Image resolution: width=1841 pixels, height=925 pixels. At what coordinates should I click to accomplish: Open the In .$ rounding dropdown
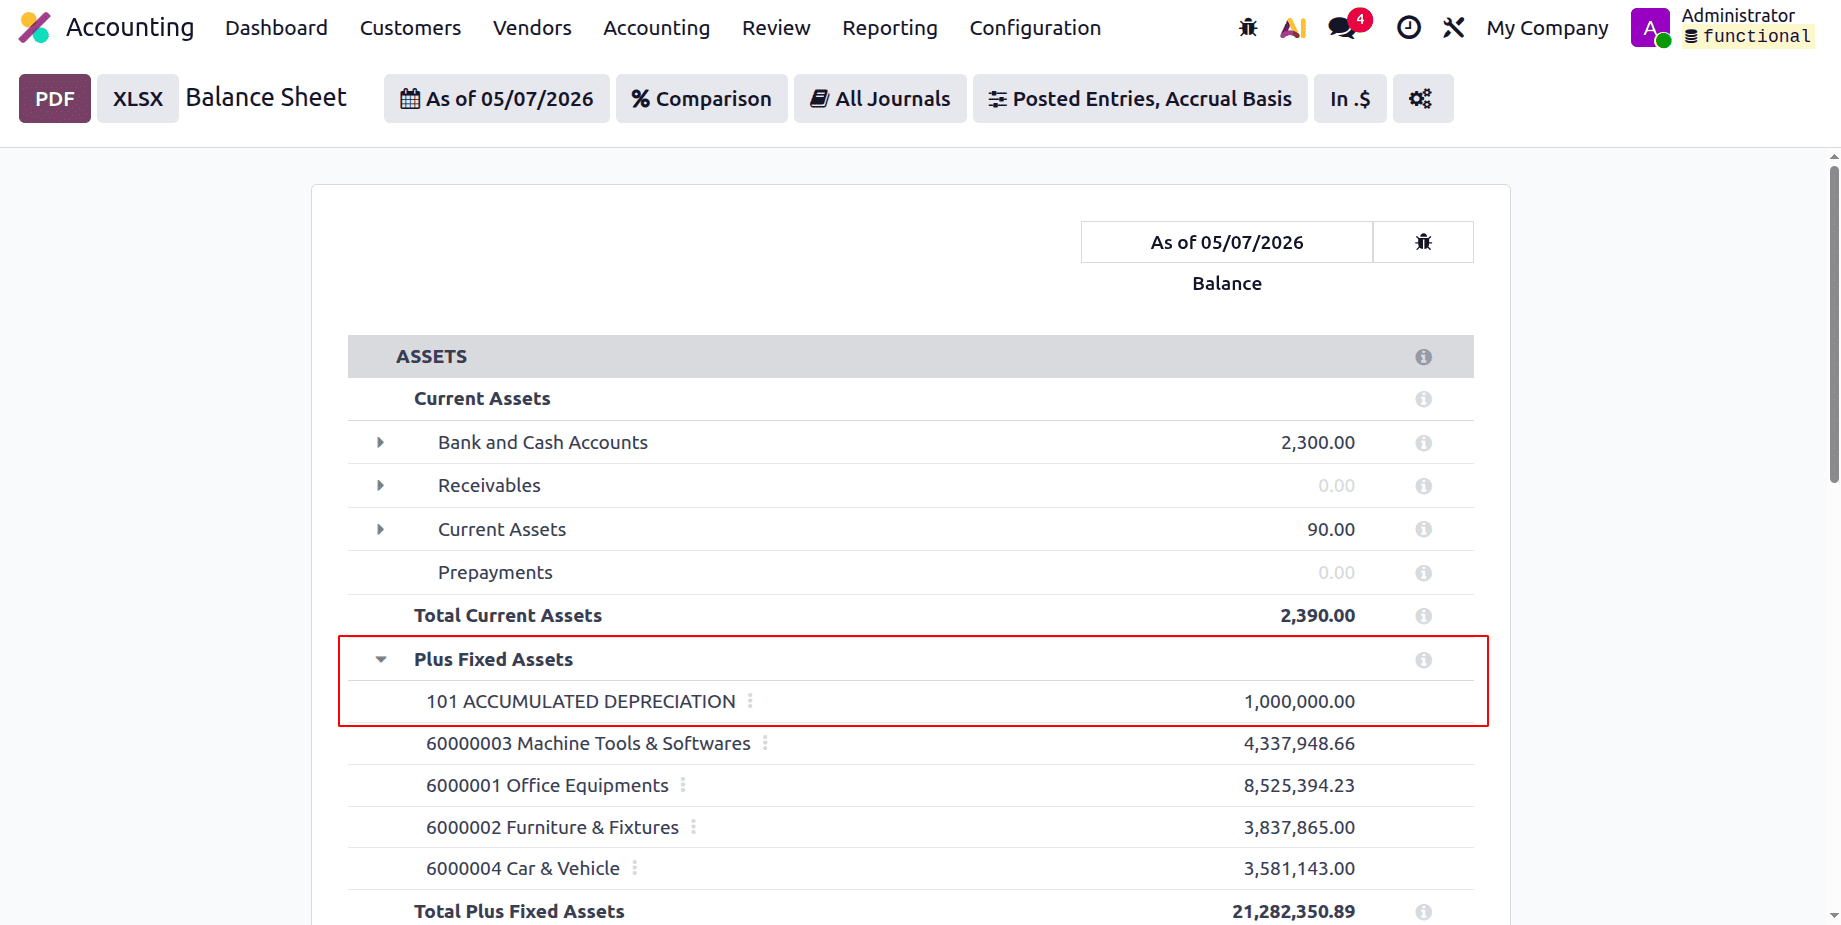pos(1350,98)
